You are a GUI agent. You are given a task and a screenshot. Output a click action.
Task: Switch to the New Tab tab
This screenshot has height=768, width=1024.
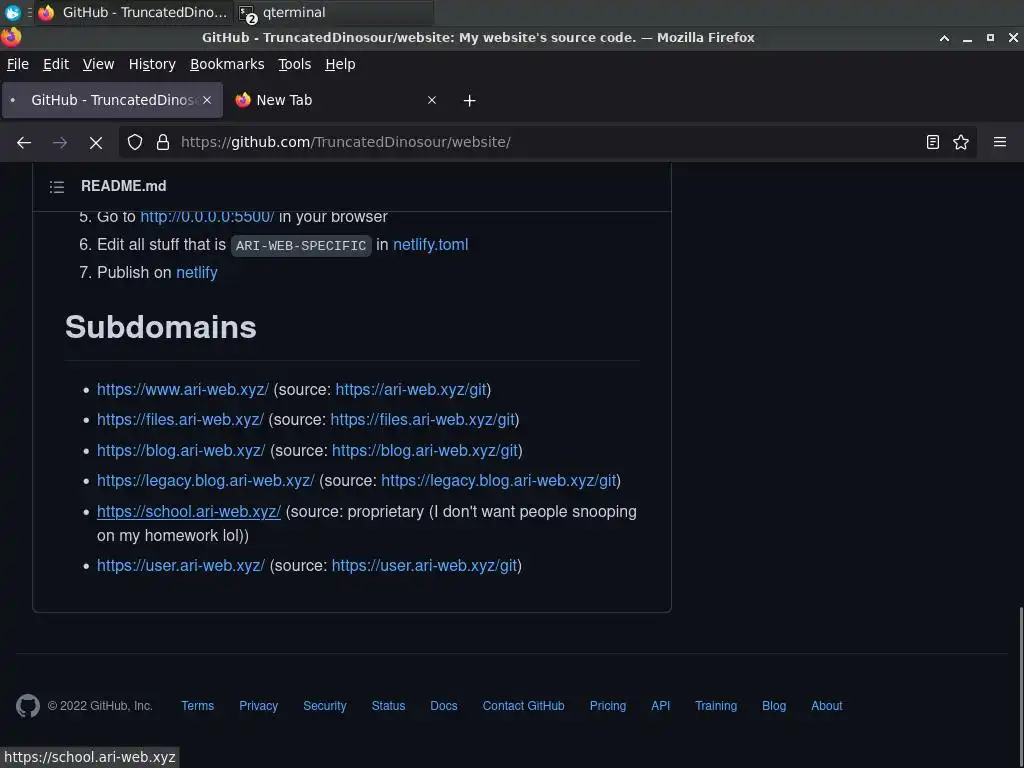pos(336,100)
